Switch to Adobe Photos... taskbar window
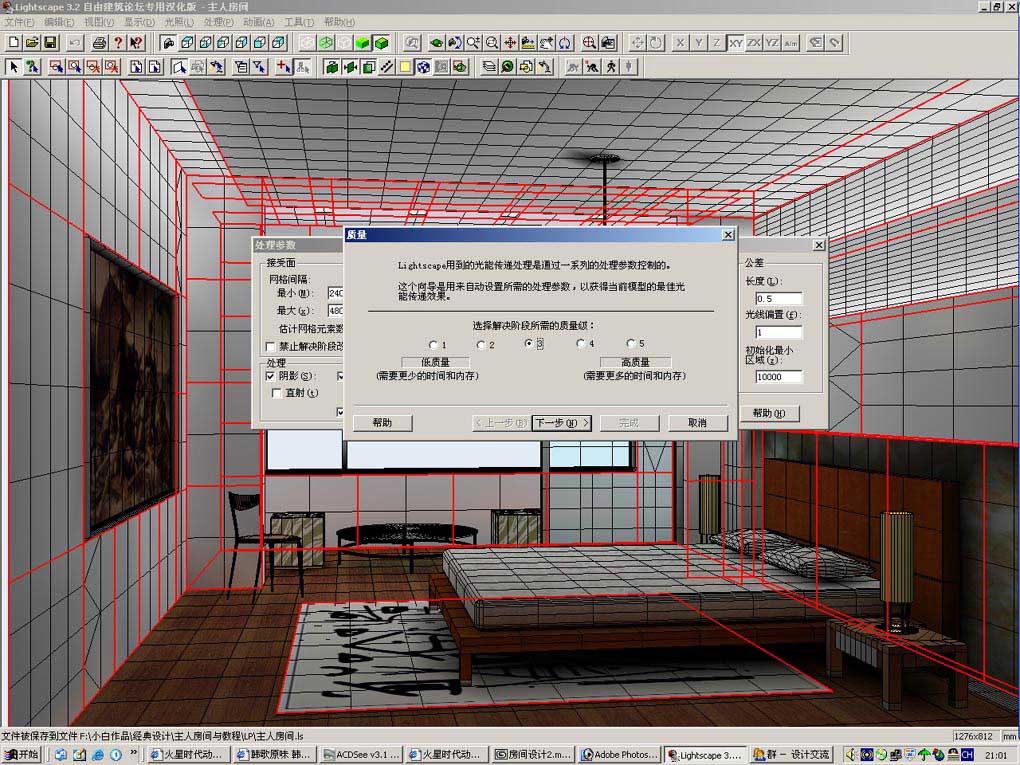Viewport: 1020px width, 765px height. pos(619,755)
